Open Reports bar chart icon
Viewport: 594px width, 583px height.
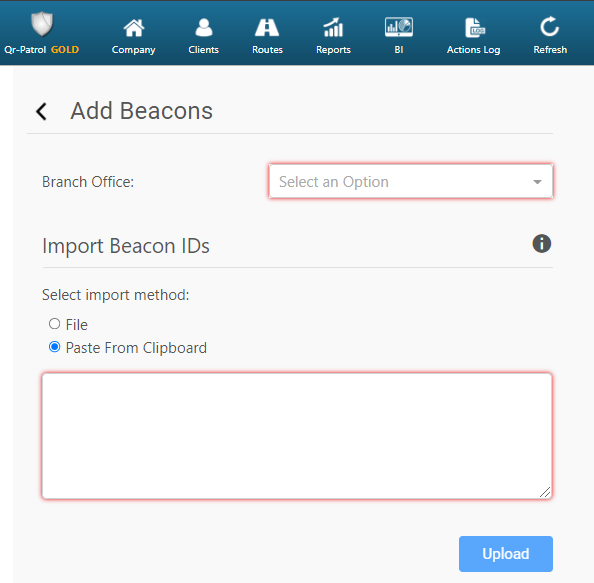point(333,28)
